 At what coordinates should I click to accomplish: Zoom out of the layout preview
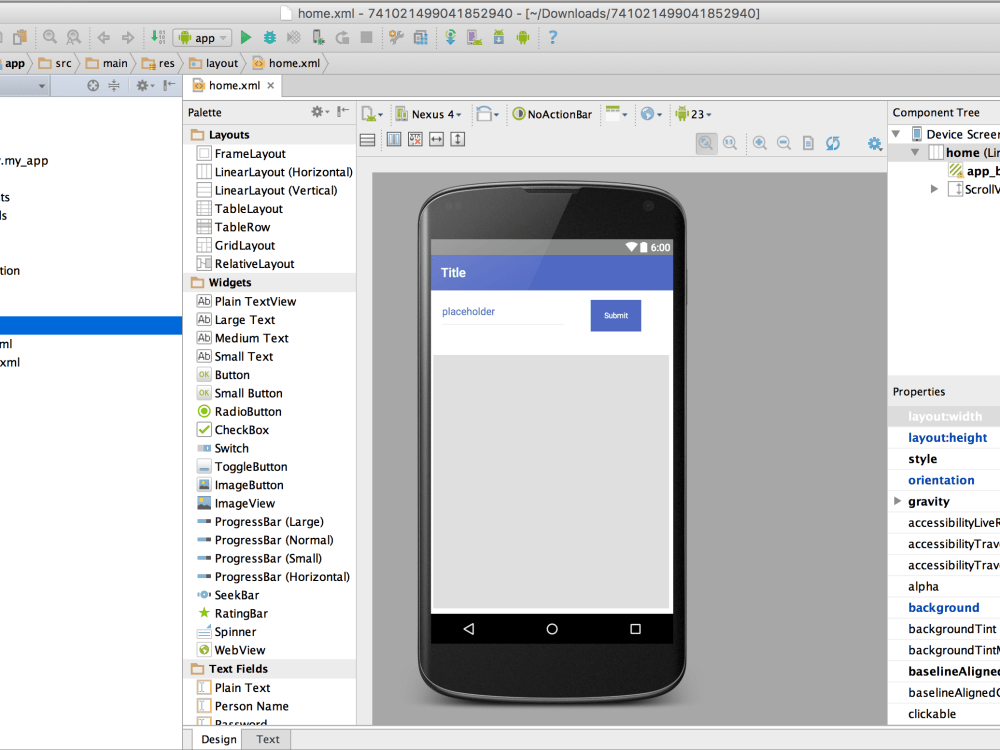[784, 143]
